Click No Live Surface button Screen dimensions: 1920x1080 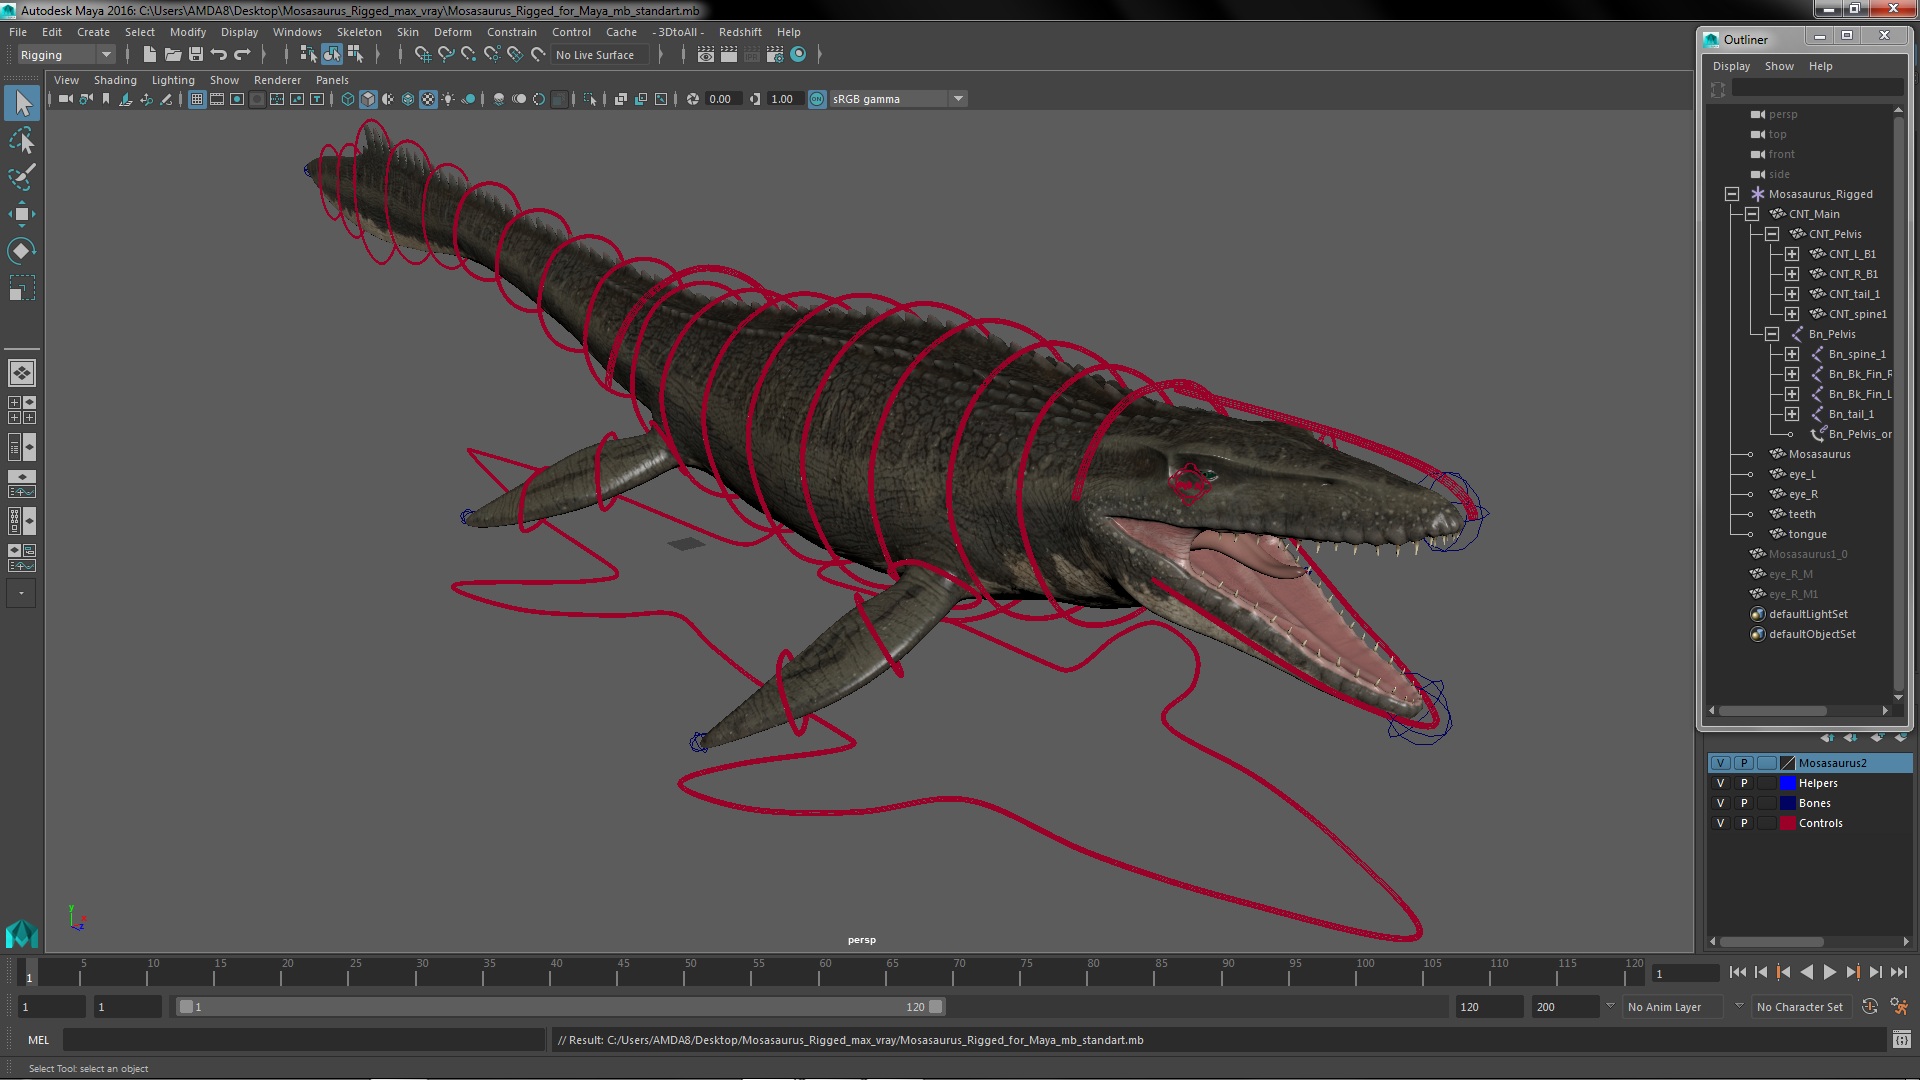tap(597, 54)
